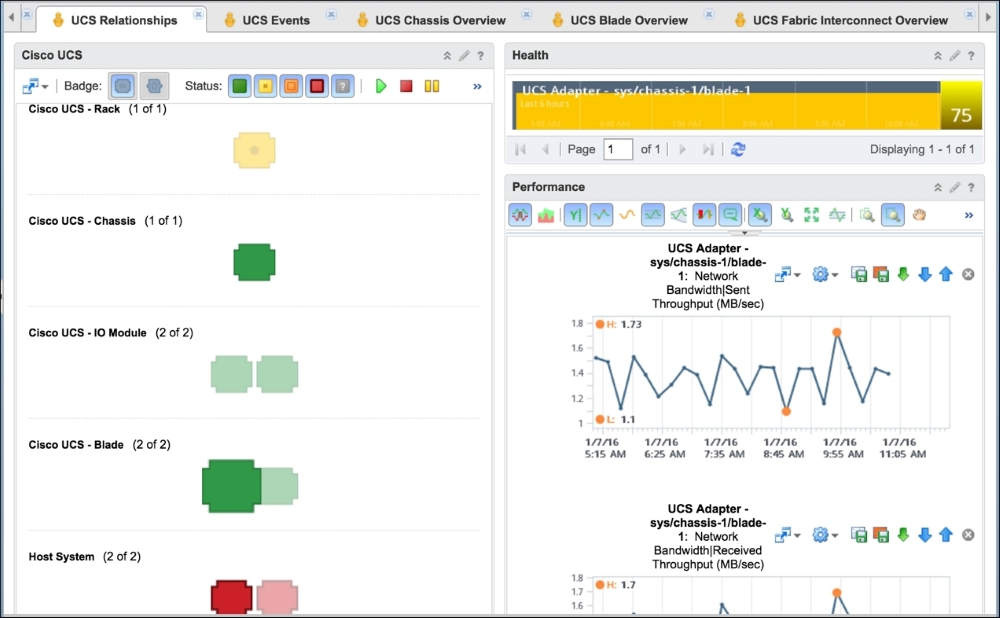Close the UCS Chassis Overview tab

pyautogui.click(x=526, y=14)
